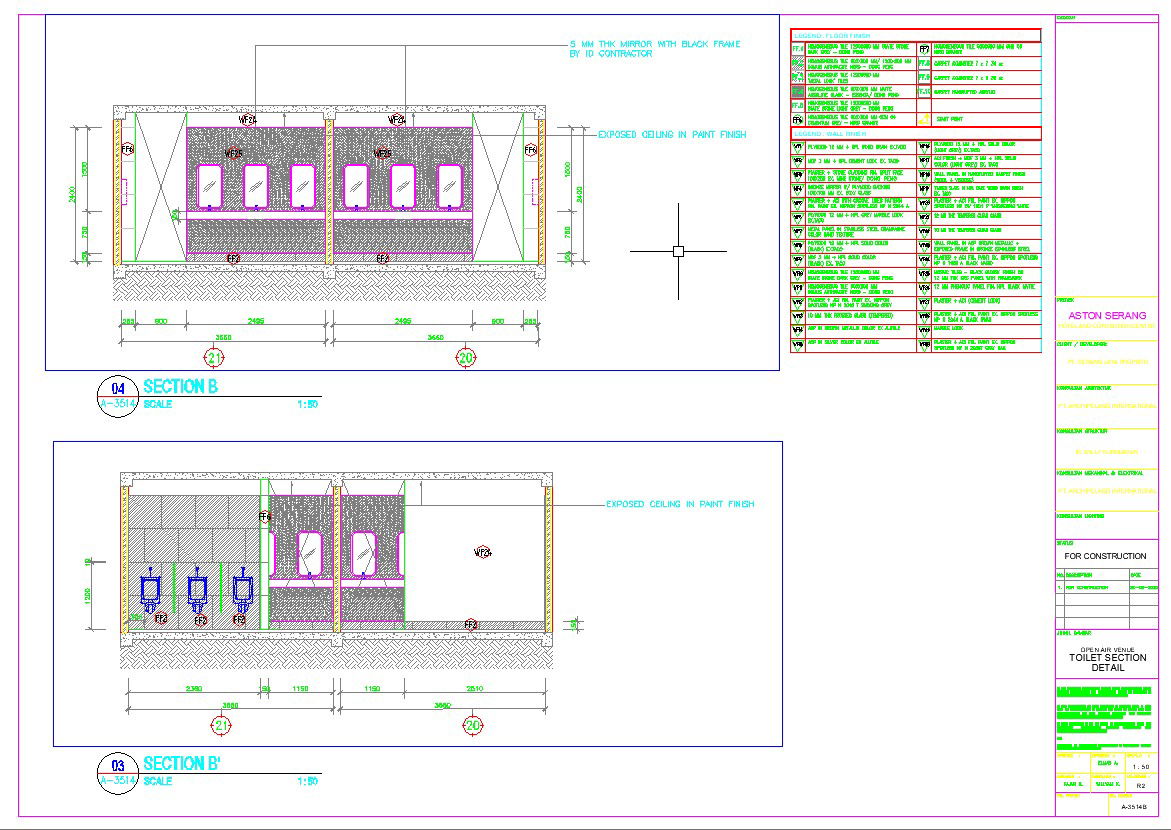The width and height of the screenshot is (1171, 830).
Task: Select the SECTION B' title text
Action: point(184,762)
